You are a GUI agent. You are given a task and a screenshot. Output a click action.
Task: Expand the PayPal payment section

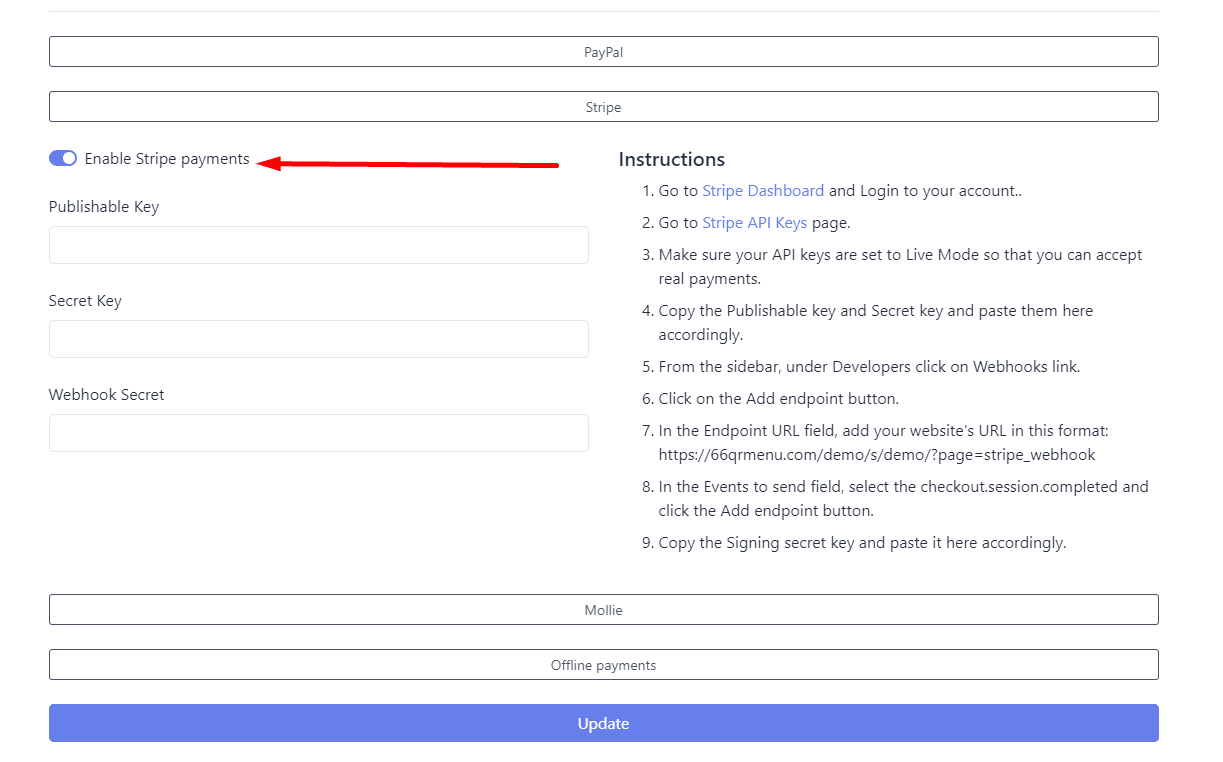603,52
